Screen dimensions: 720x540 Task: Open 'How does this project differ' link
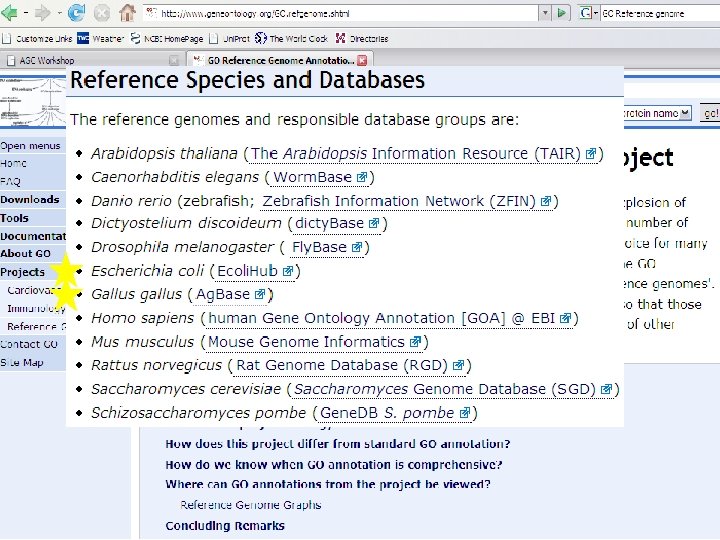pos(338,444)
